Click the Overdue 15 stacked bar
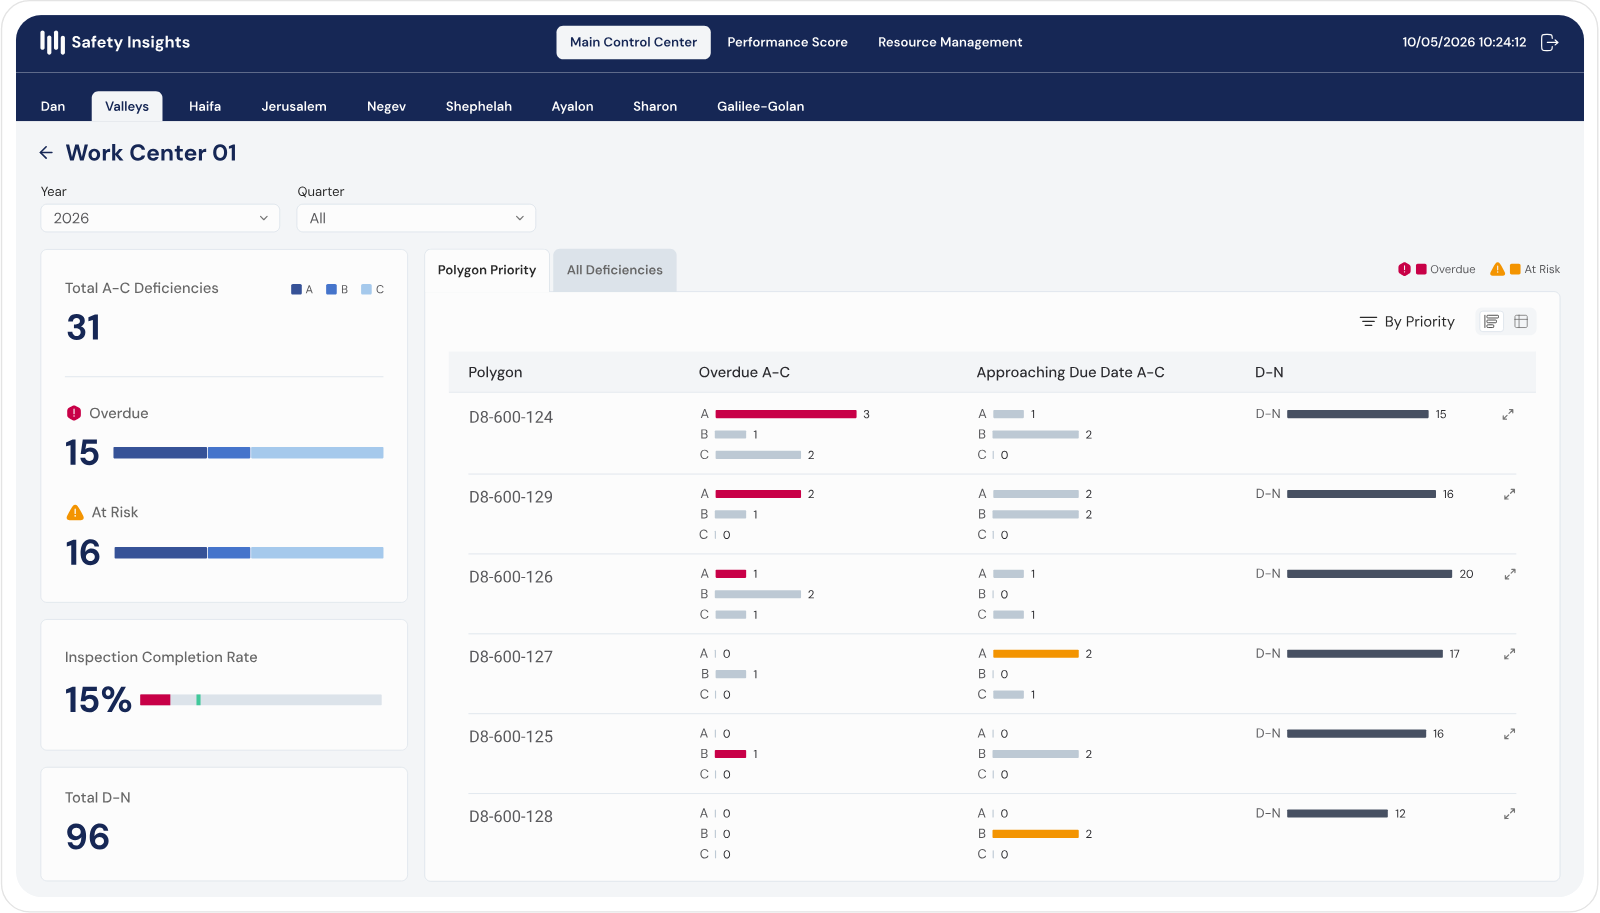 click(248, 453)
